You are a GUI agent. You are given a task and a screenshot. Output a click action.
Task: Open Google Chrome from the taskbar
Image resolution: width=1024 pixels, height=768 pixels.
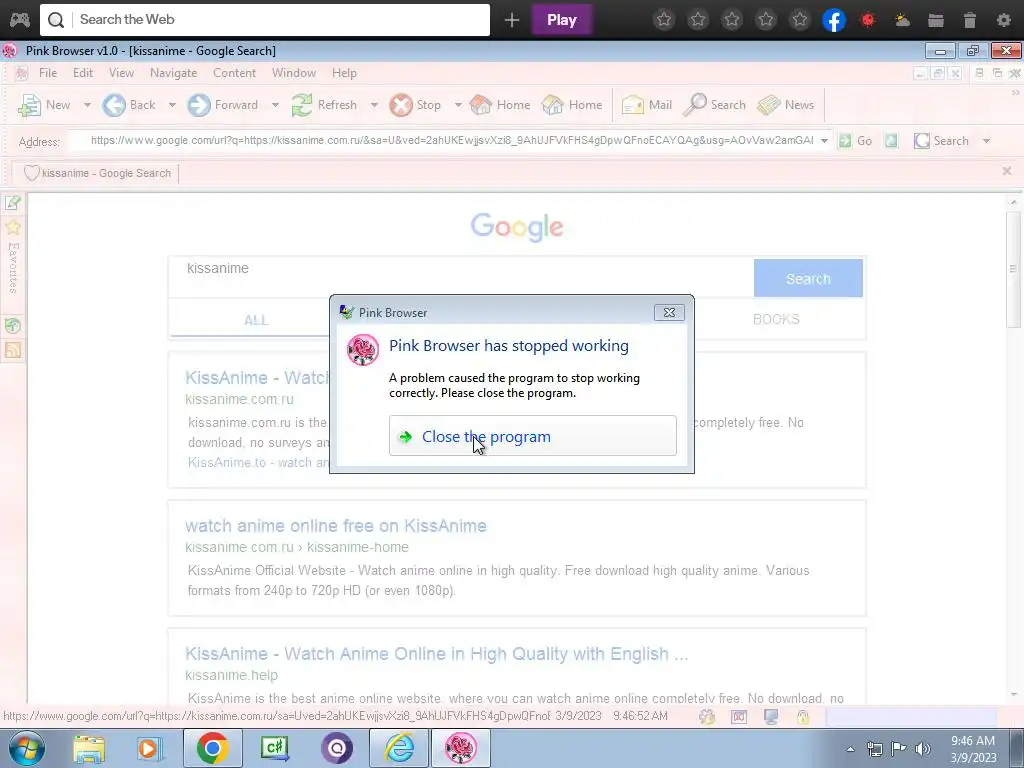(x=212, y=748)
